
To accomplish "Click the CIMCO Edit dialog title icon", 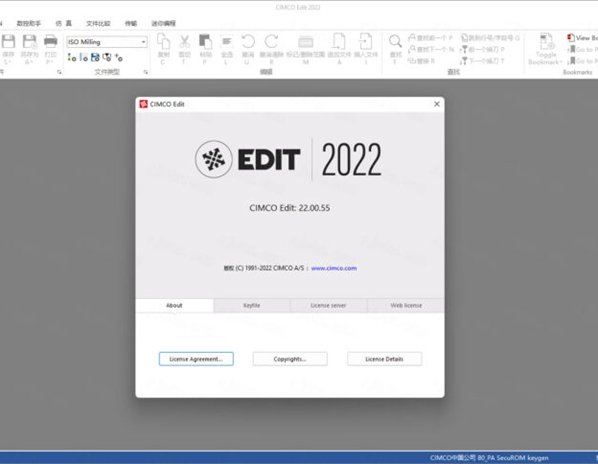I will point(143,104).
